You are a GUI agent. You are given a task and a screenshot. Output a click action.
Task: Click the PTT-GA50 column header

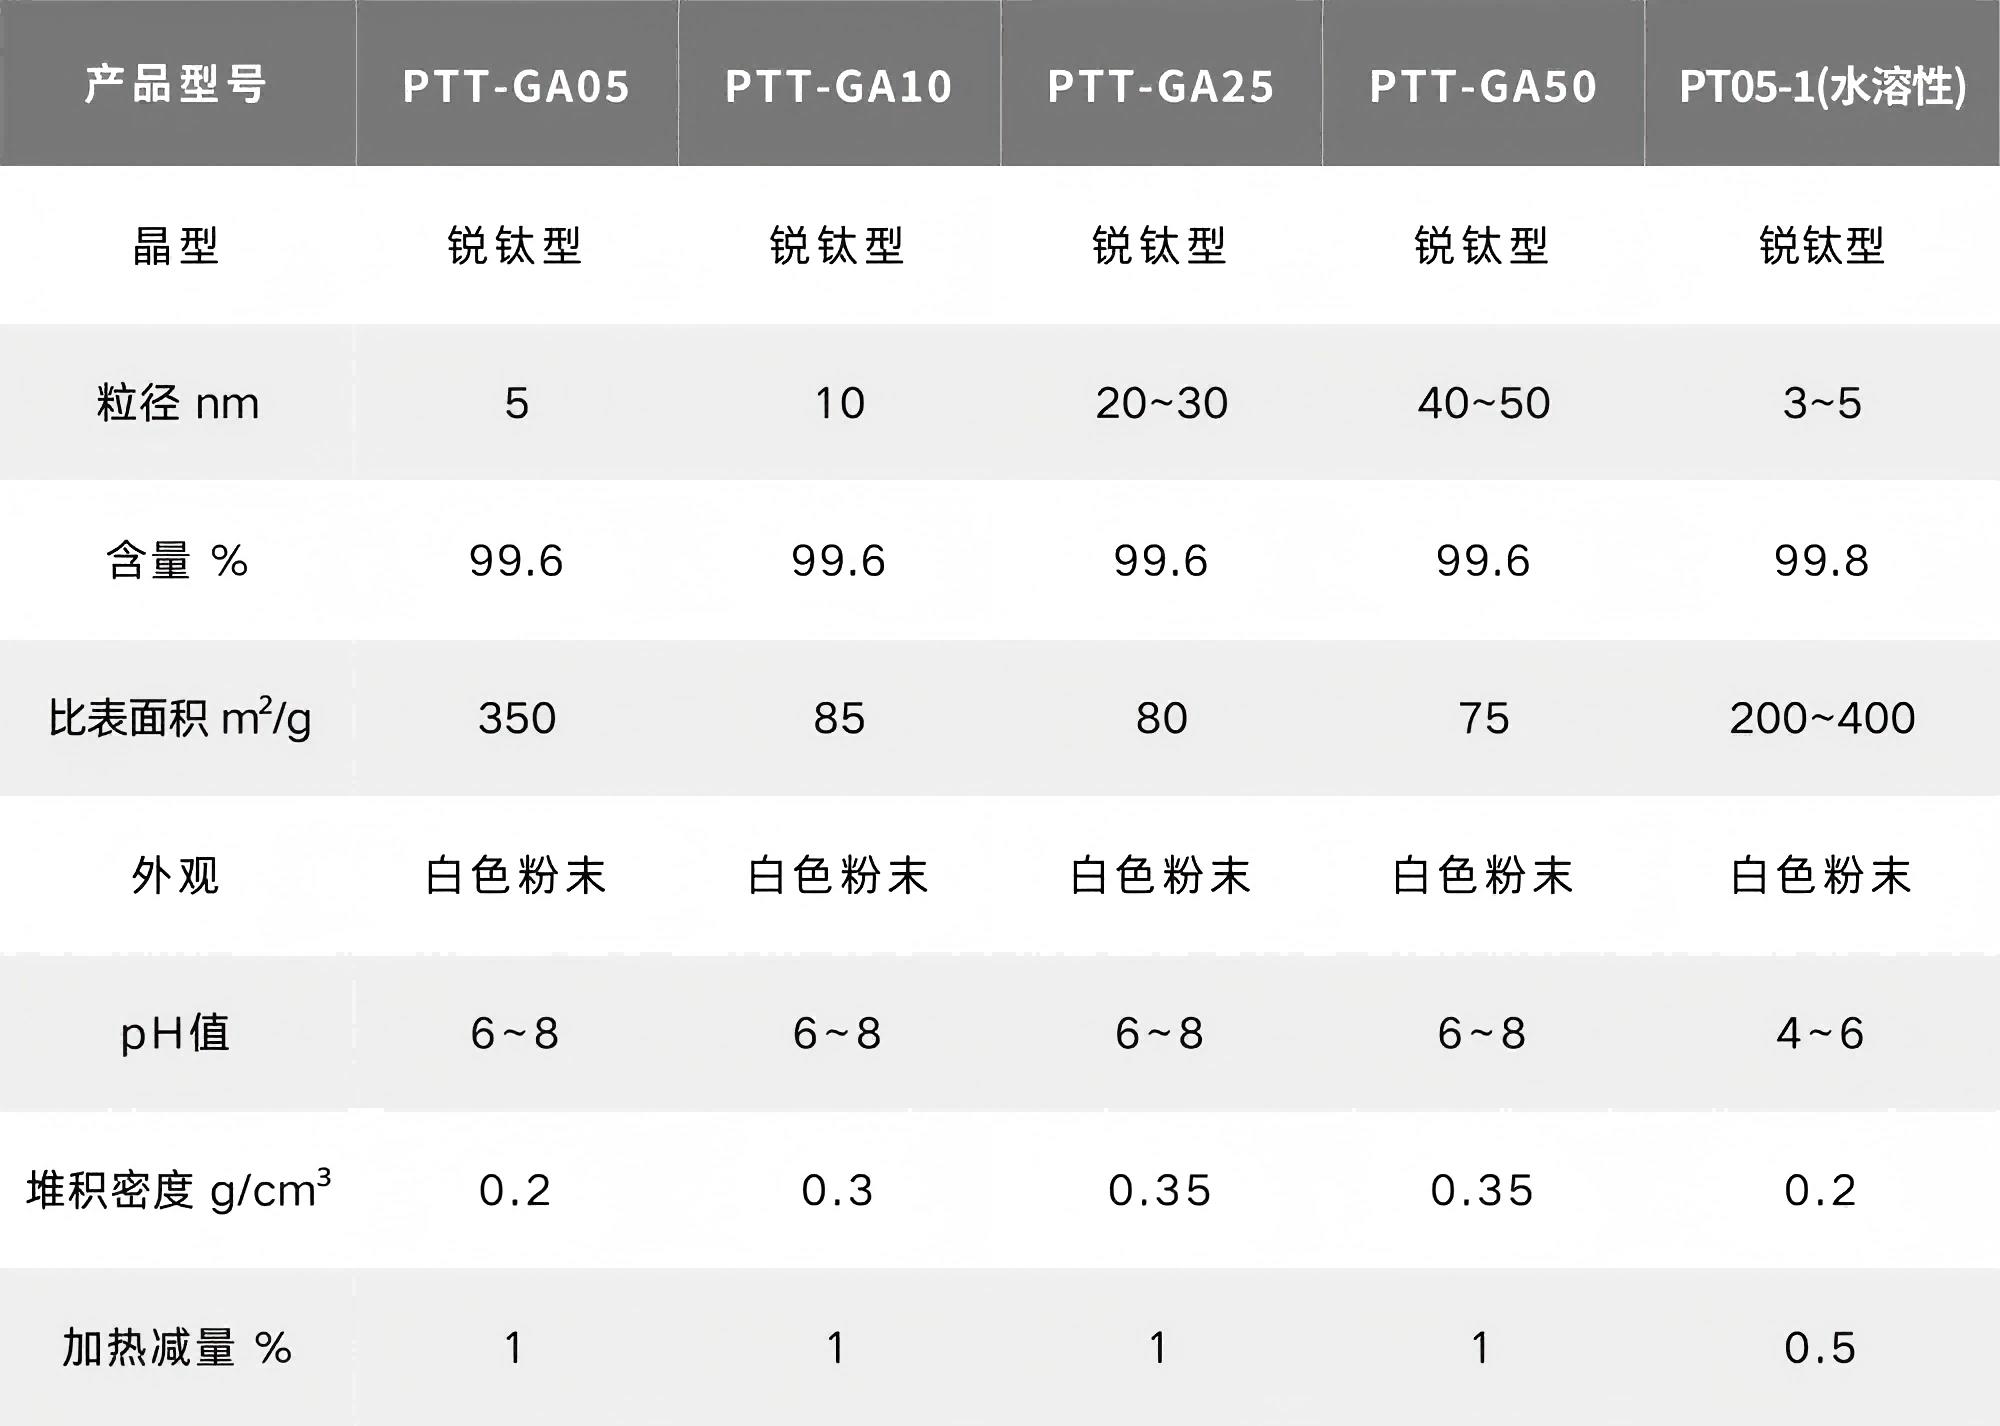point(1482,86)
